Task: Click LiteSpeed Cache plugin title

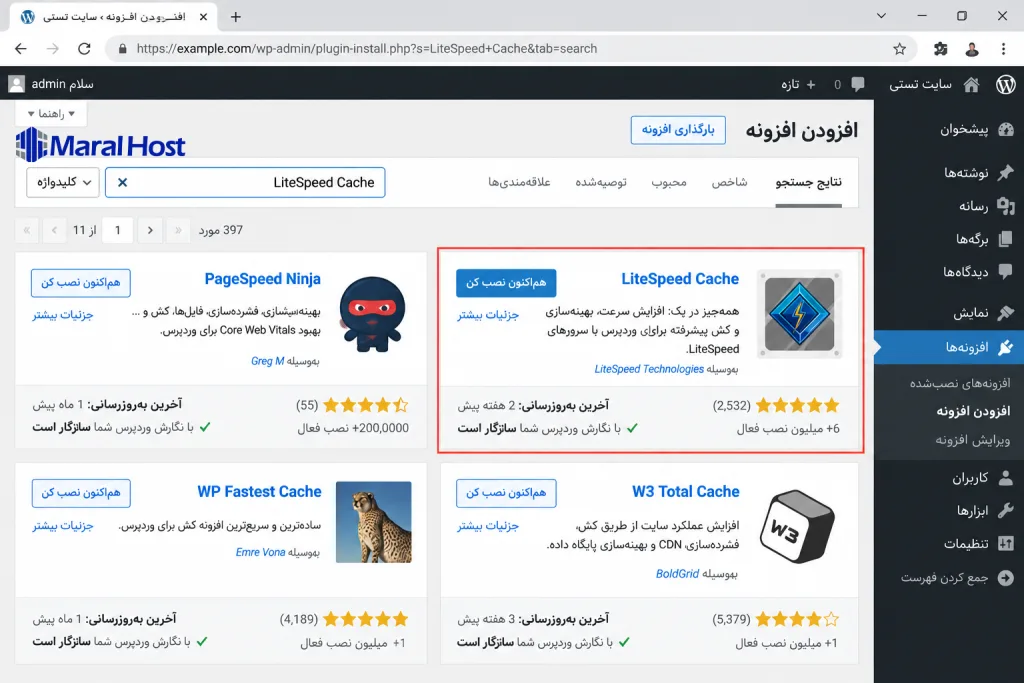Action: pos(680,279)
